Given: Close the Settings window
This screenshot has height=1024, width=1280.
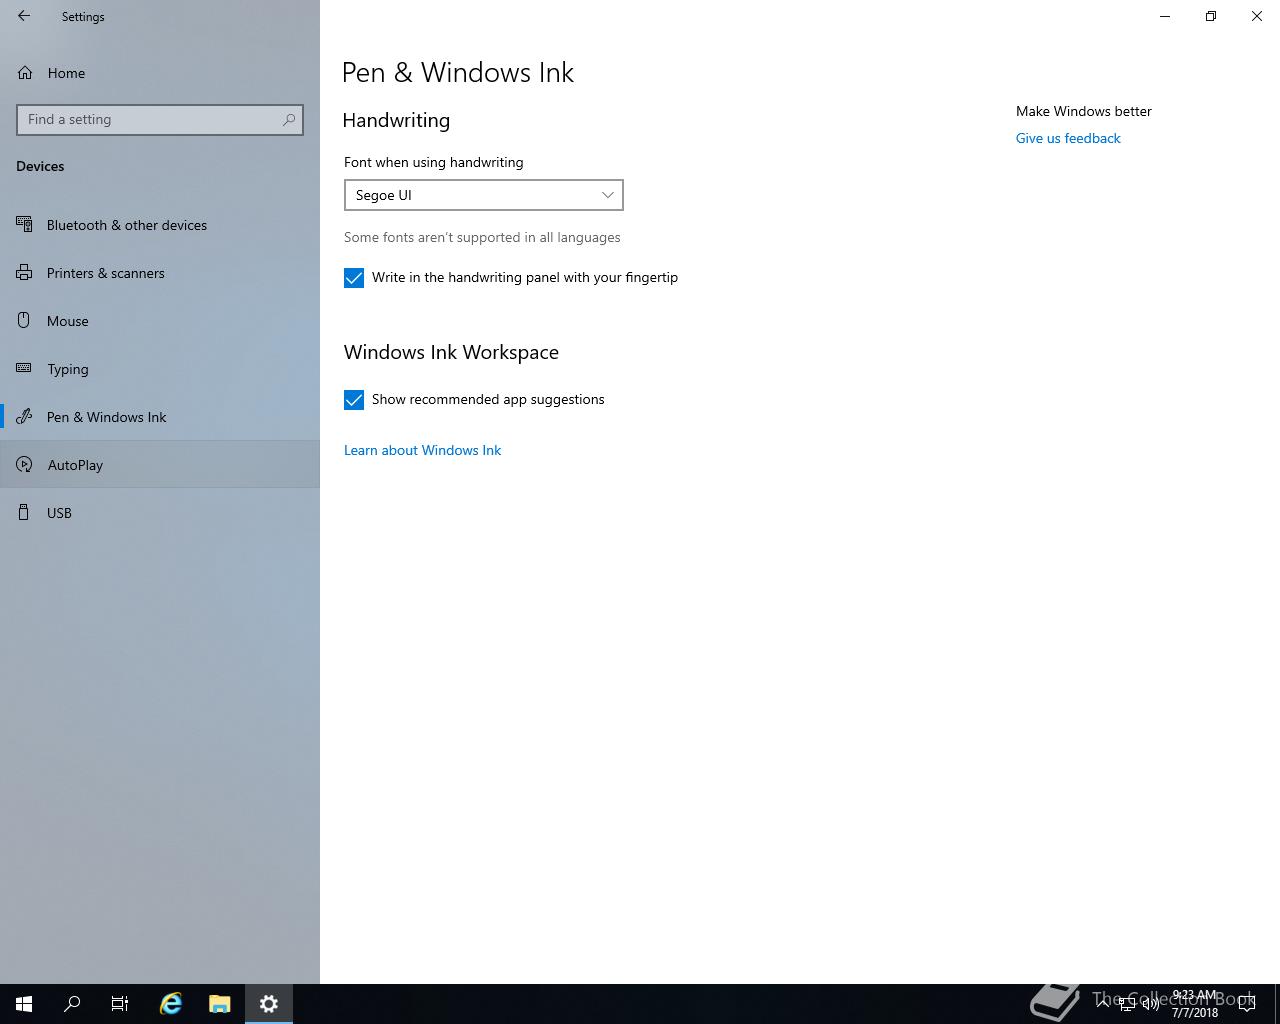Looking at the screenshot, I should 1257,16.
